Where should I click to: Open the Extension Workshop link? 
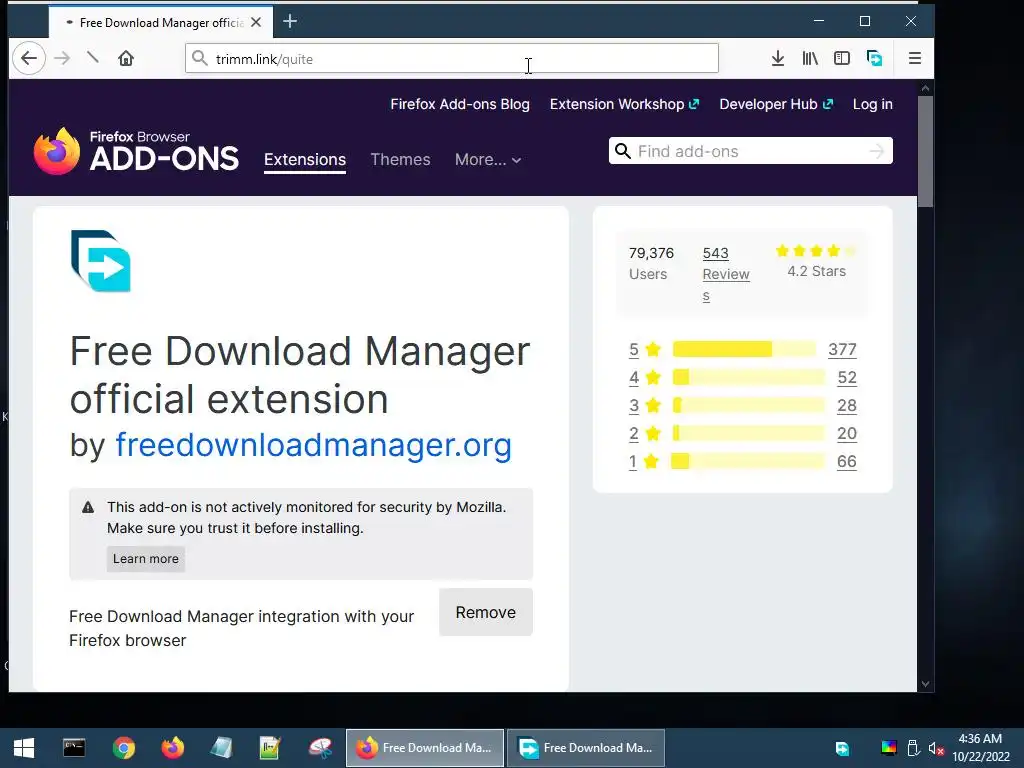[x=624, y=104]
